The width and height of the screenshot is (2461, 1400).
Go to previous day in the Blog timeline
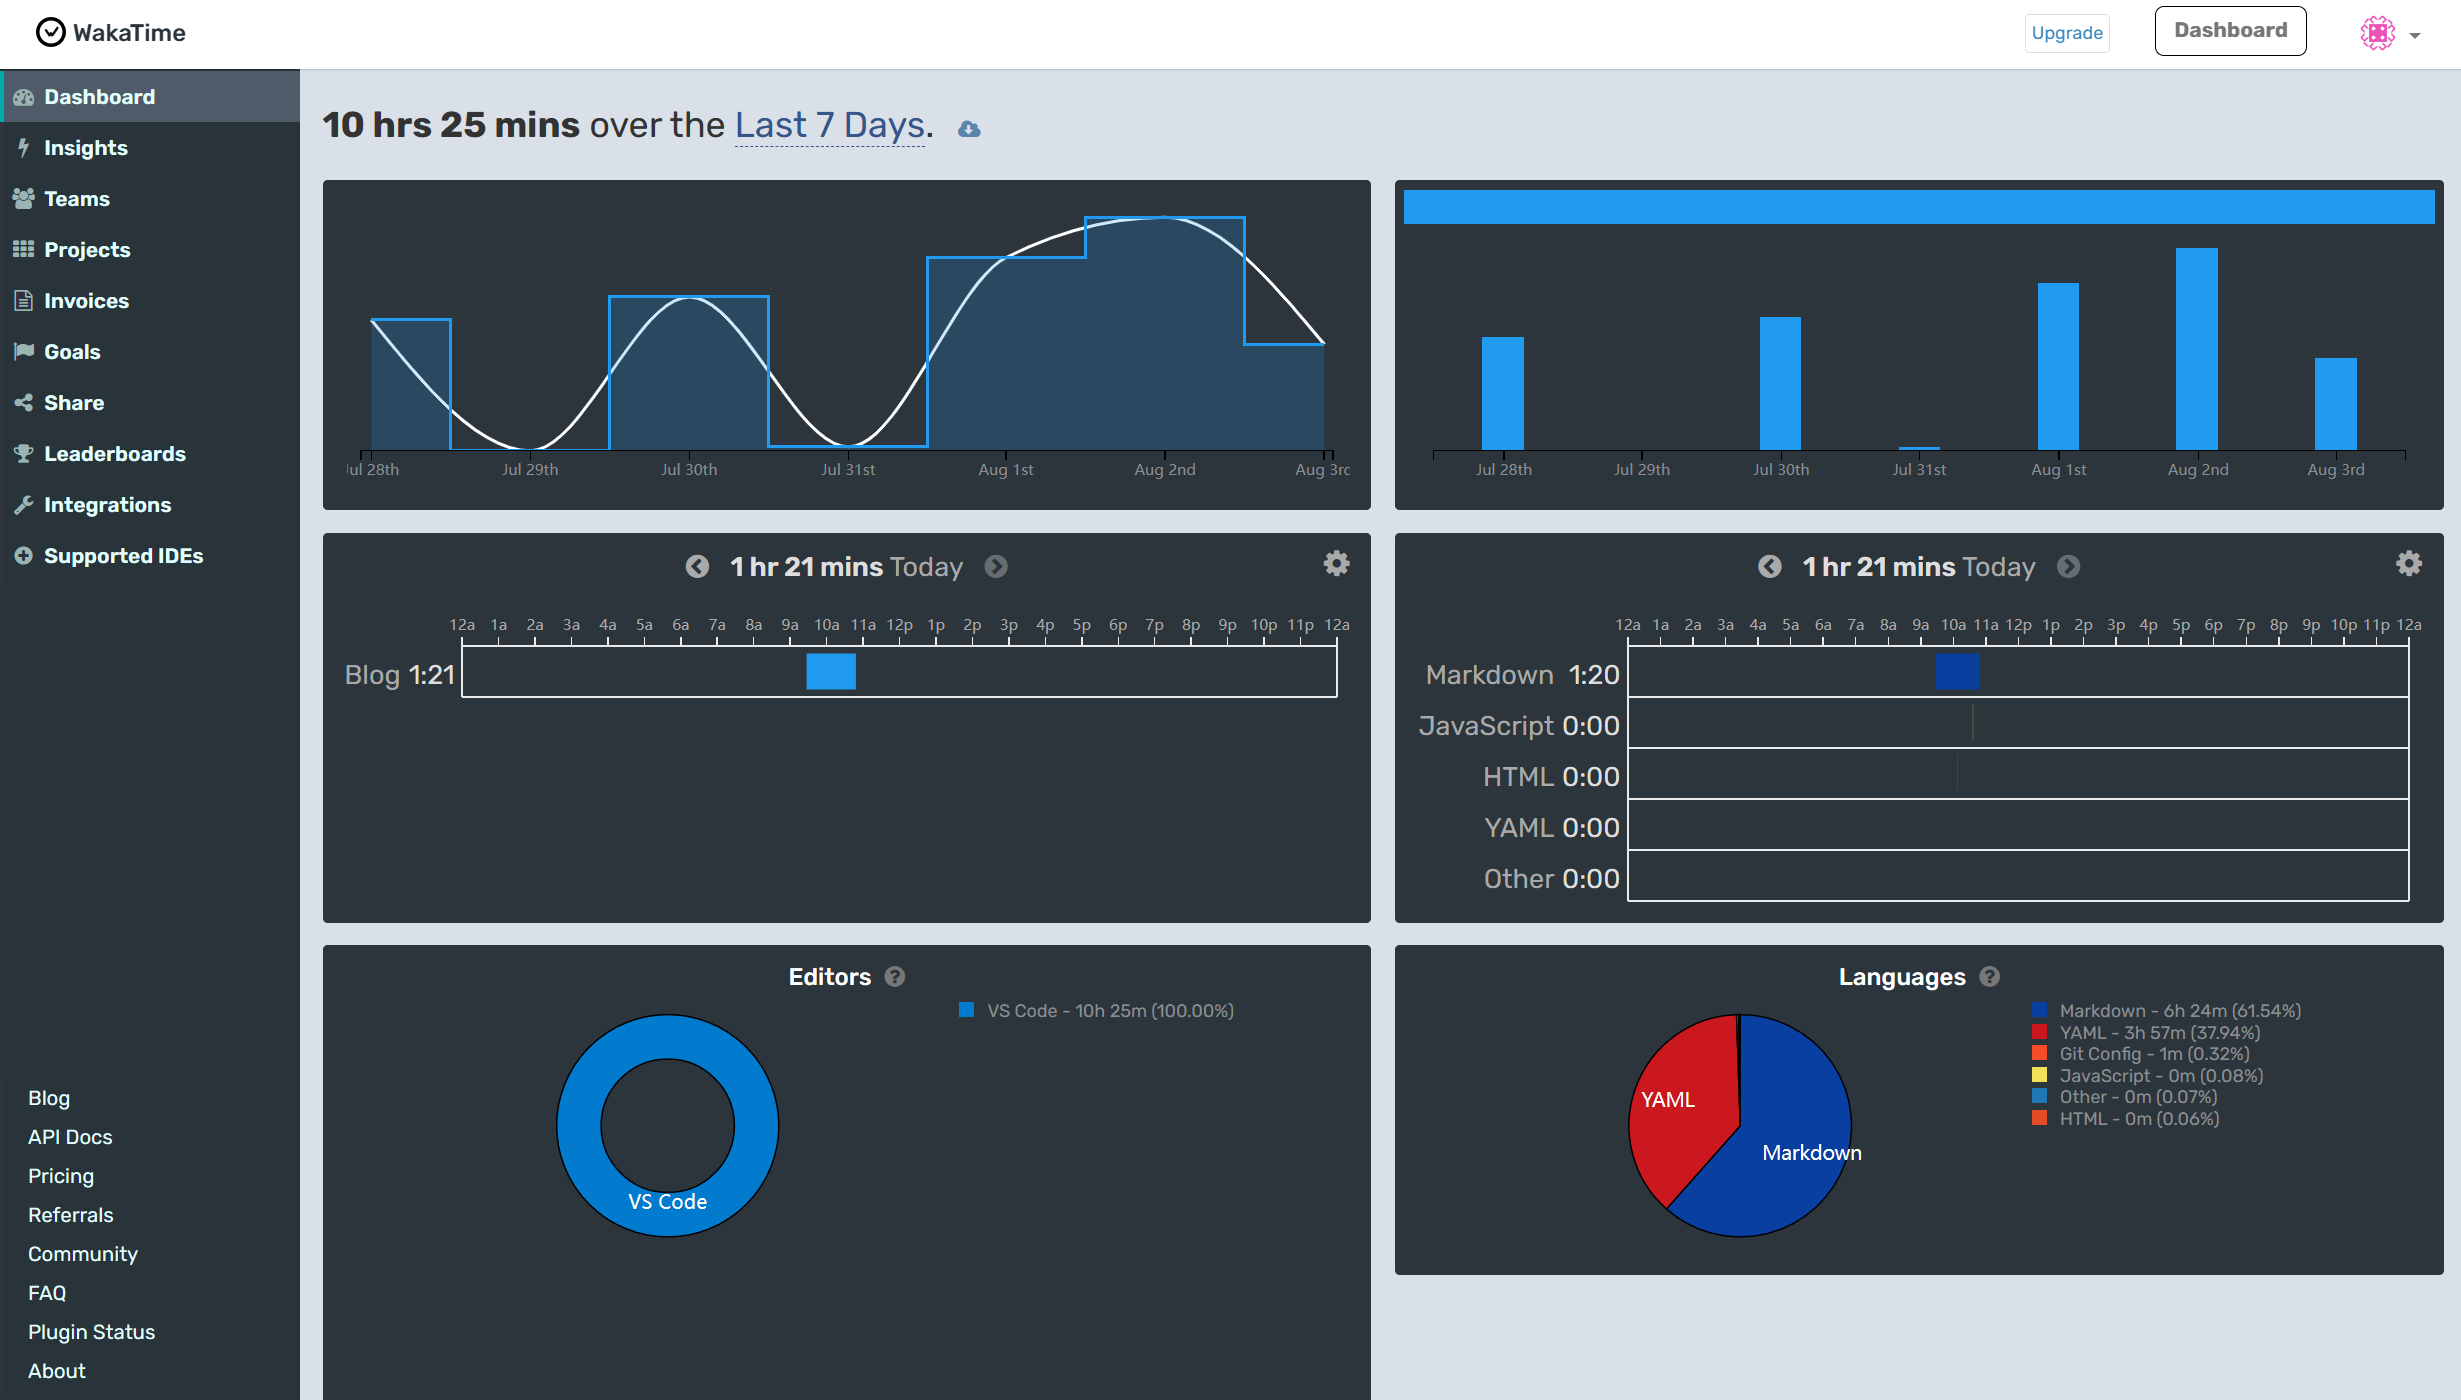[x=697, y=567]
